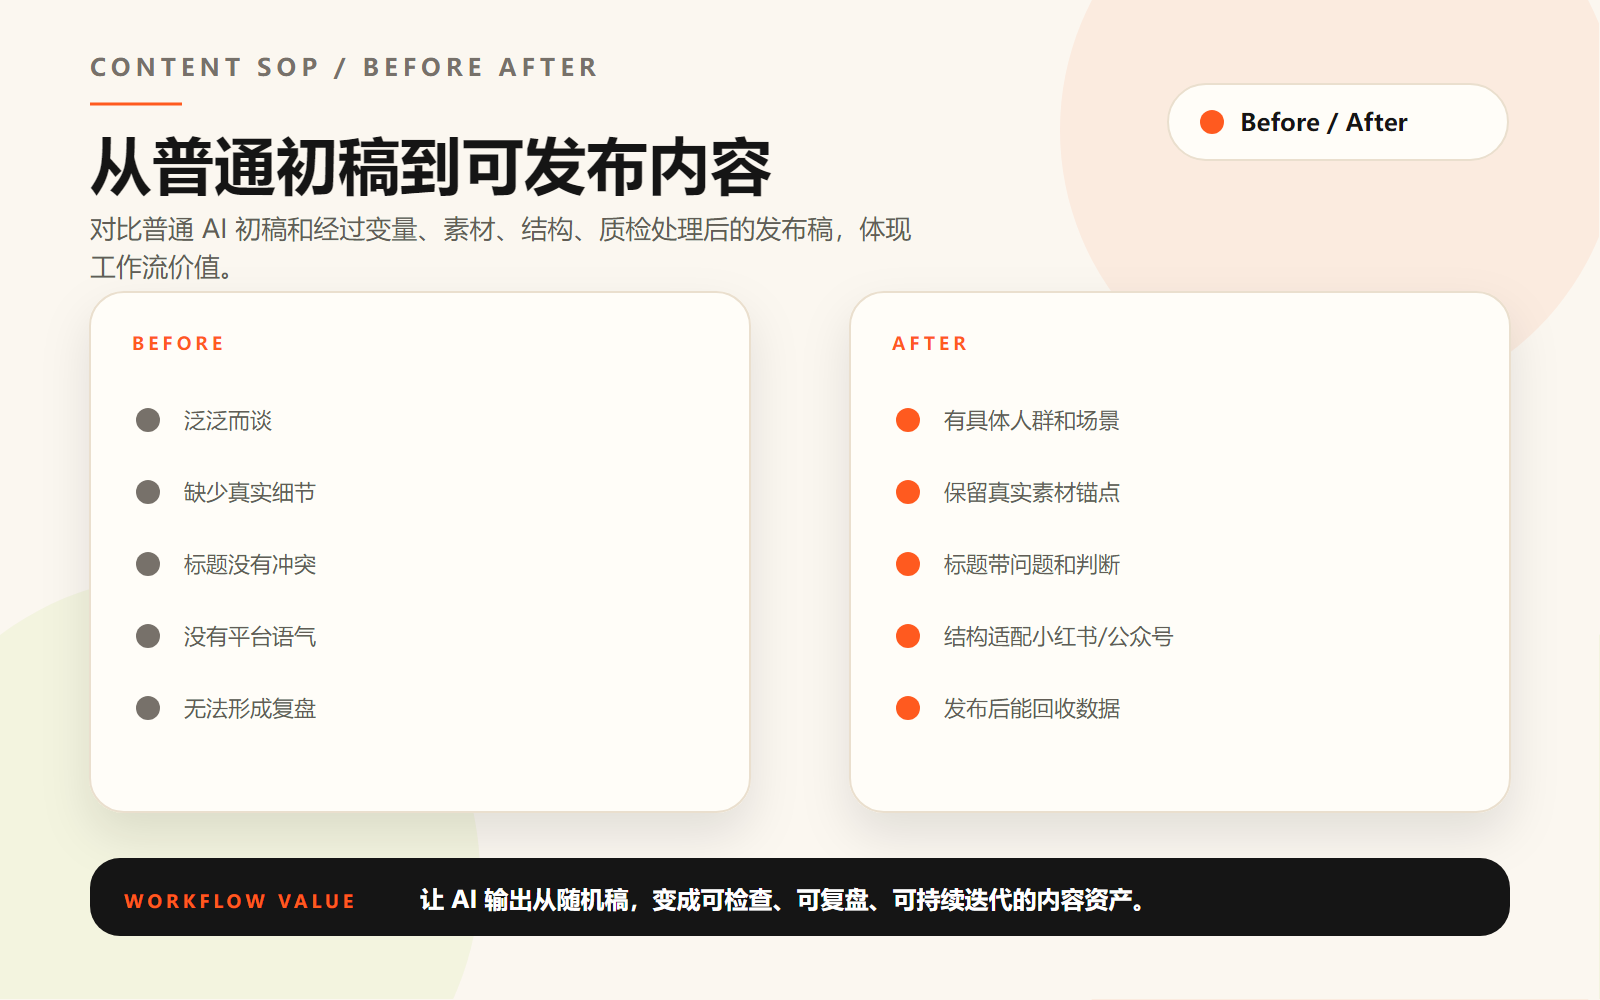Select the text 标题带问题和判断
Screen dimensions: 1600x1000
(1032, 565)
